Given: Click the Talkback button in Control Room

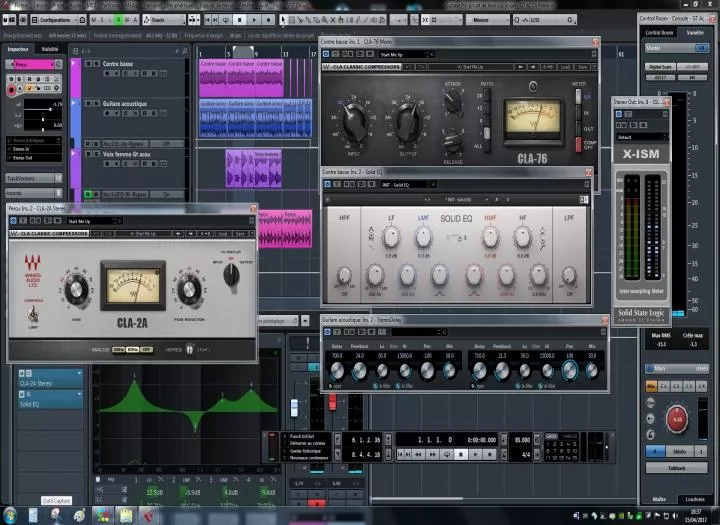Looking at the screenshot, I should click(x=676, y=468).
